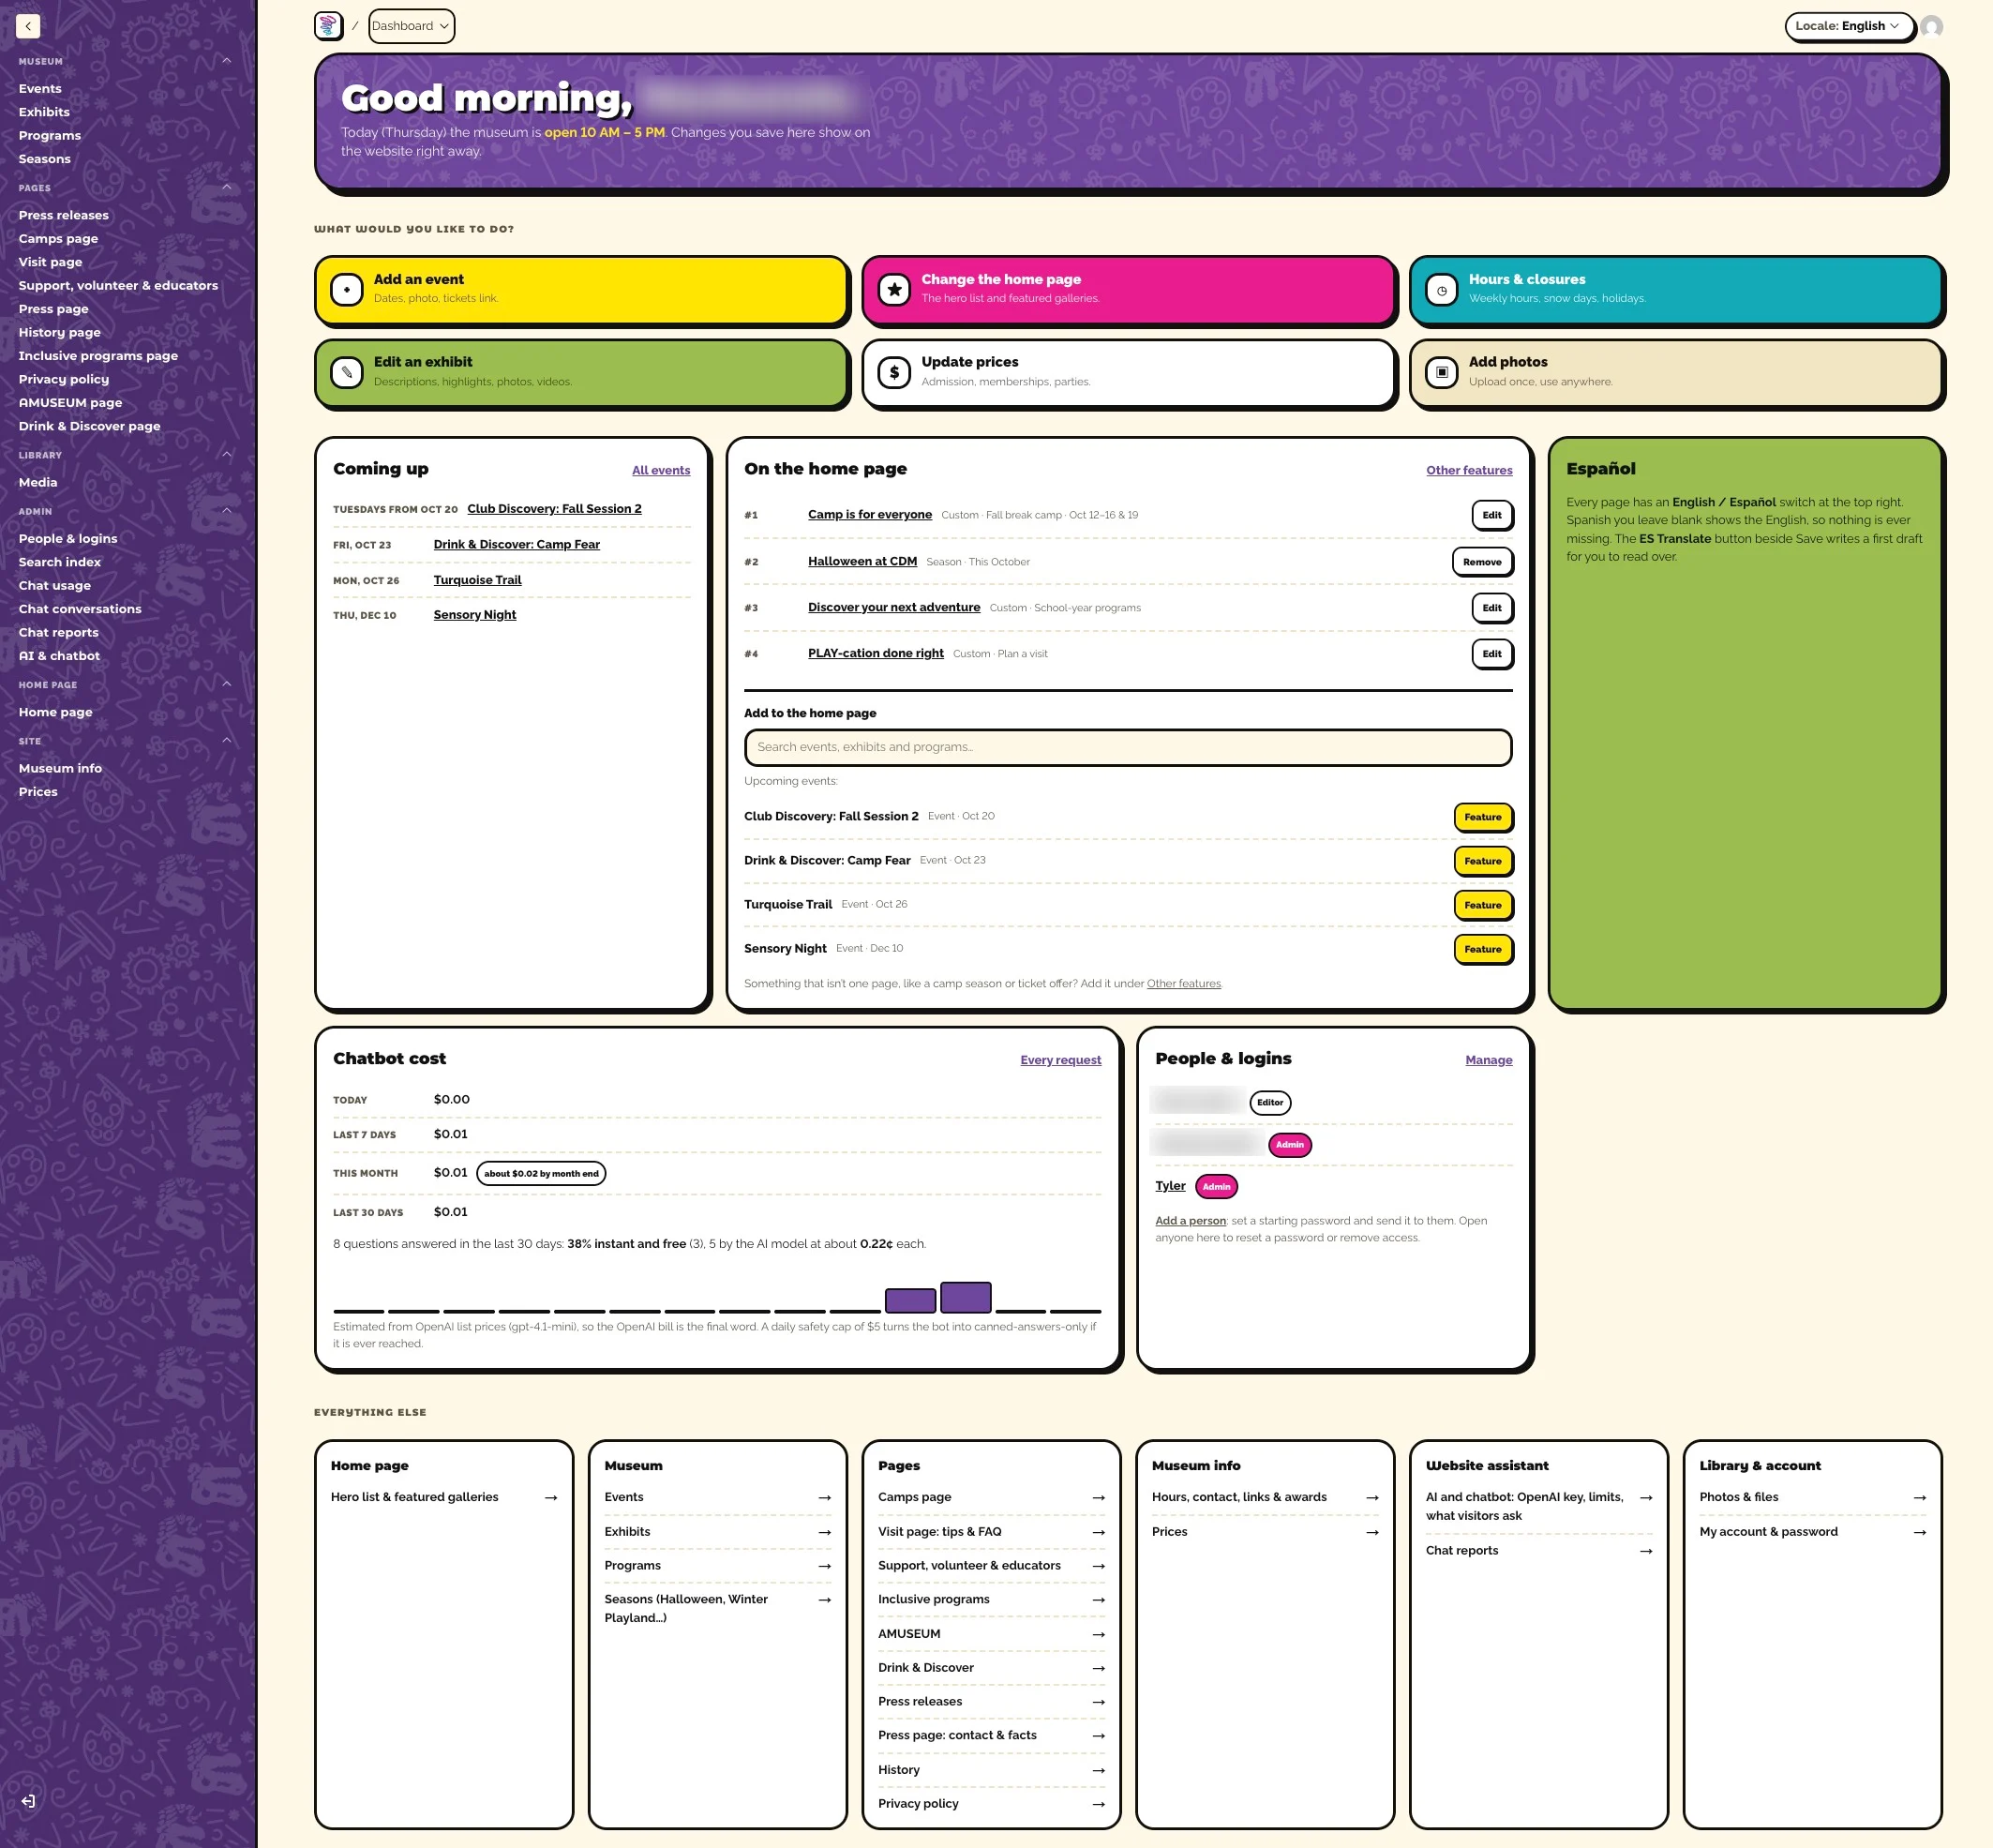Viewport: 1993px width, 1848px height.
Task: Click the star icon on Change the home page
Action: (894, 289)
